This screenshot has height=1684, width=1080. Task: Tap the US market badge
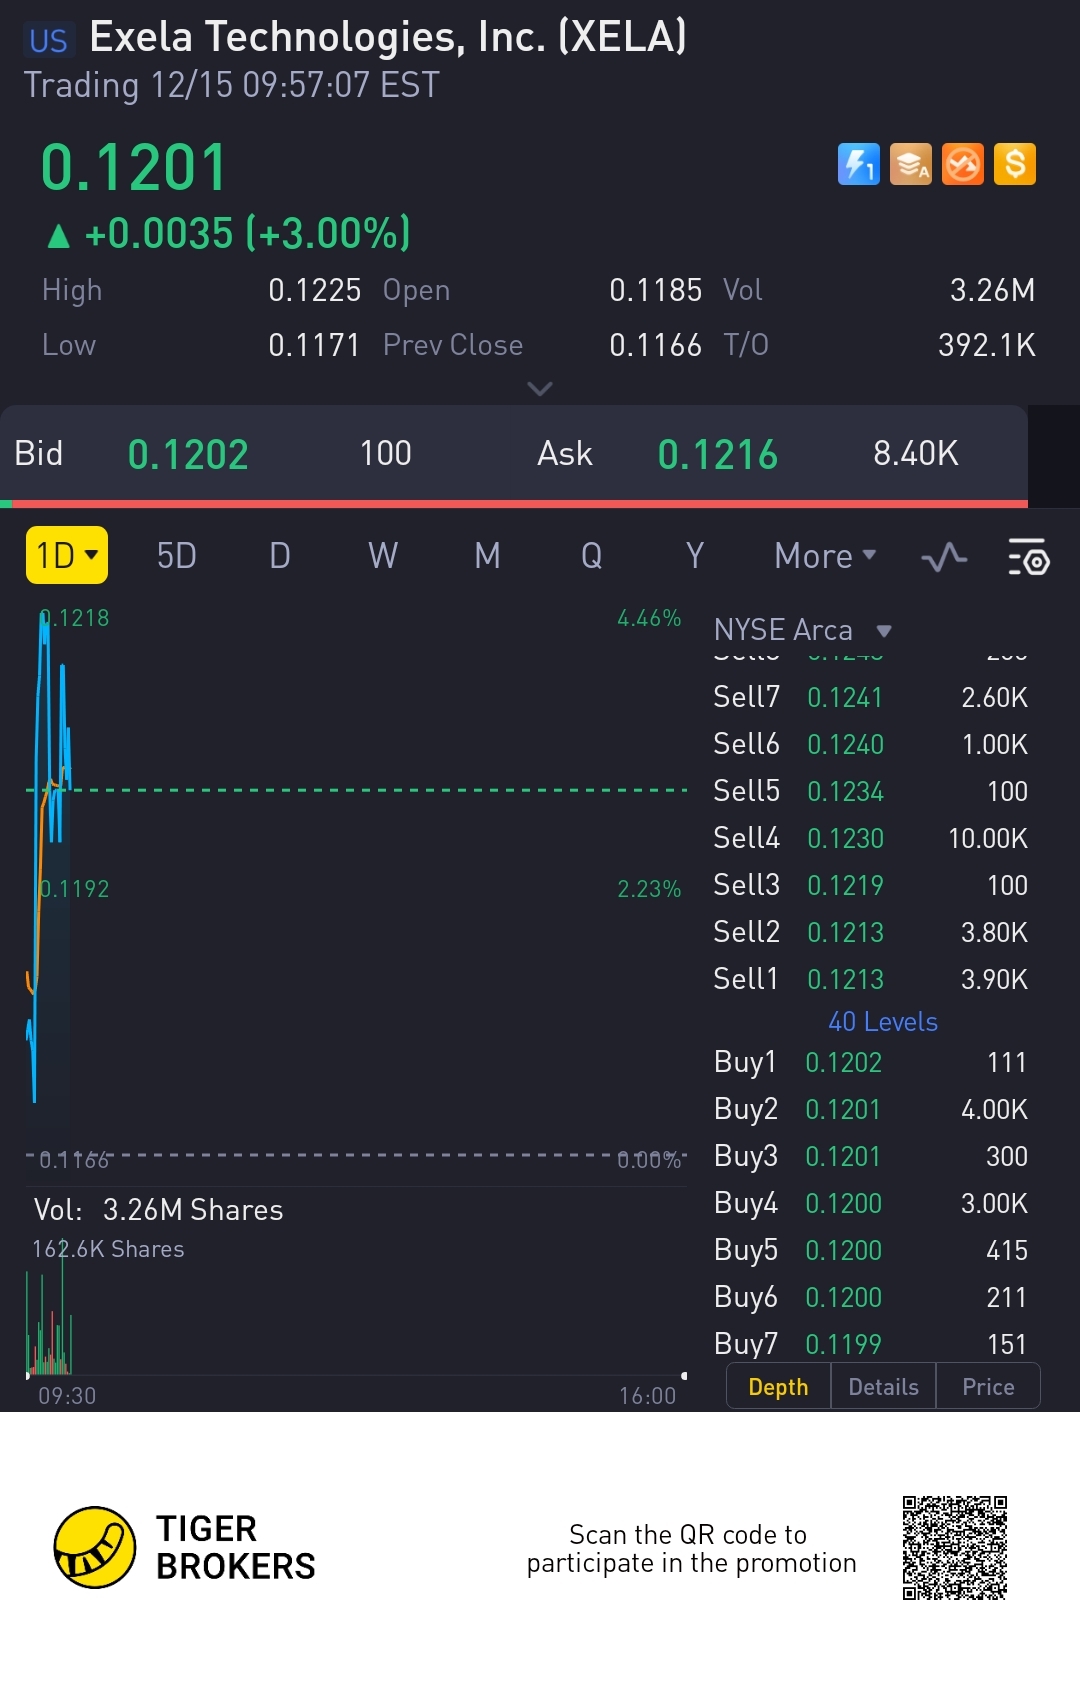48,41
